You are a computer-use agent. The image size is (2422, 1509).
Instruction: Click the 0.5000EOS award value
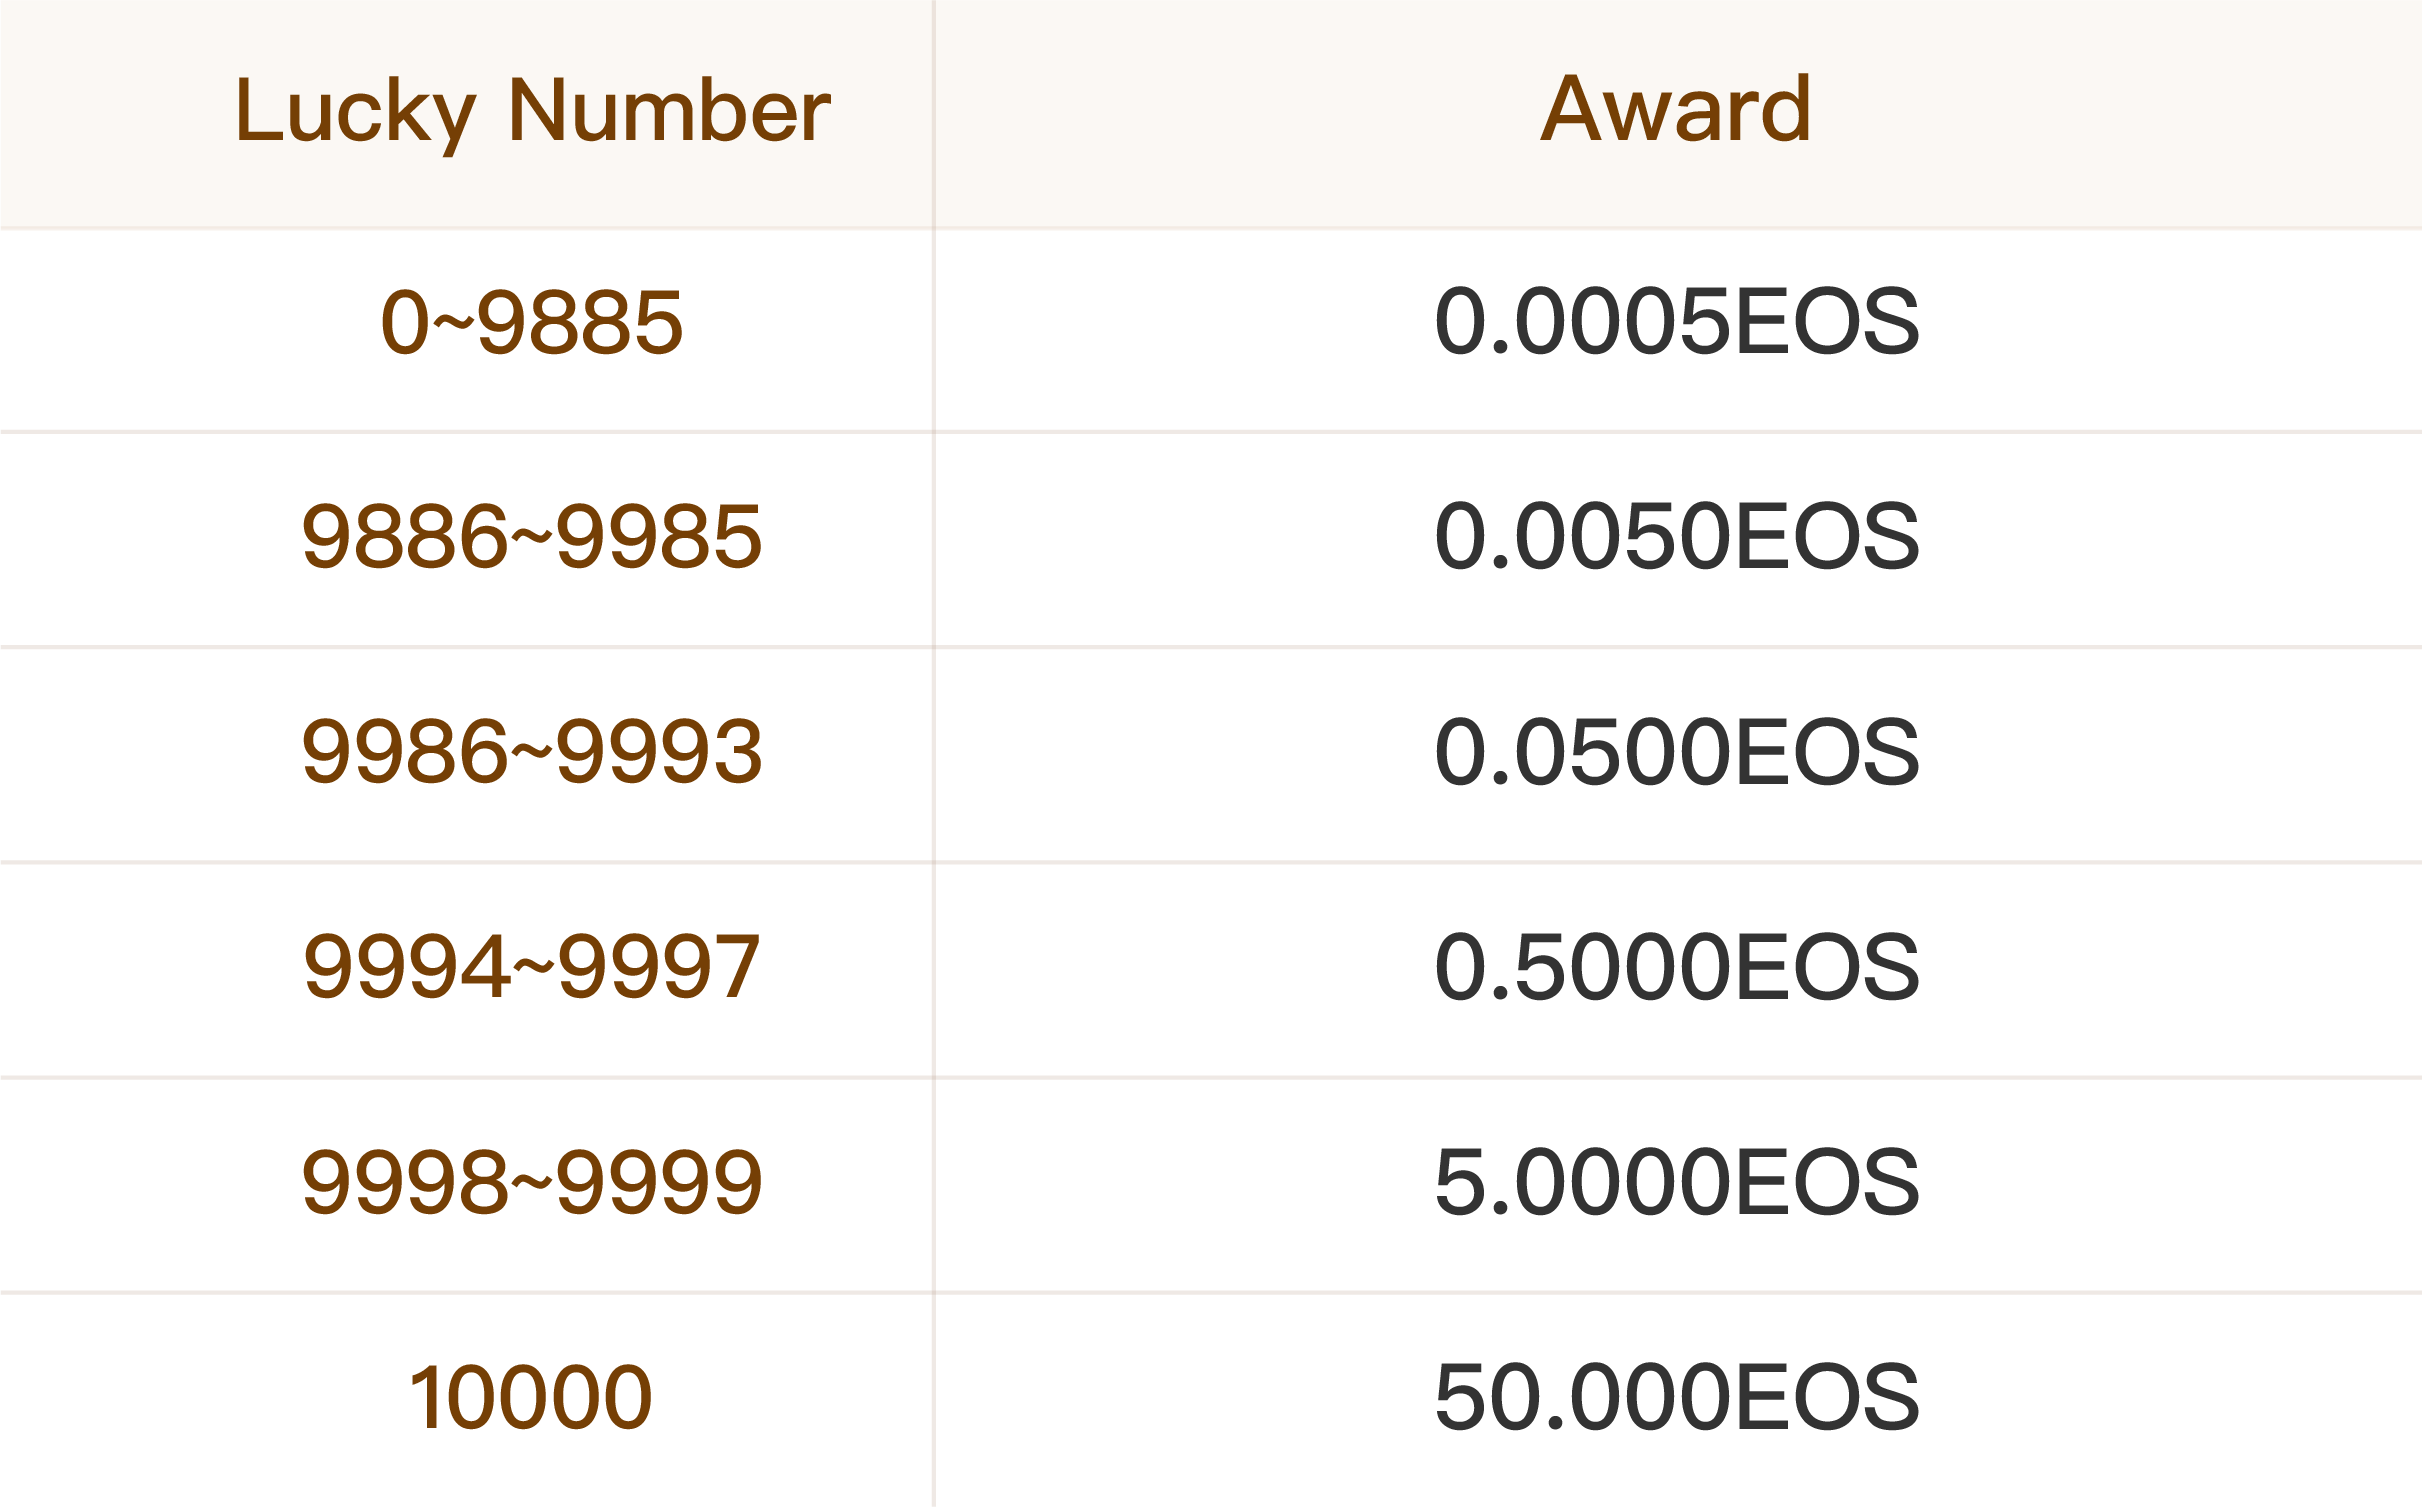click(x=1677, y=967)
